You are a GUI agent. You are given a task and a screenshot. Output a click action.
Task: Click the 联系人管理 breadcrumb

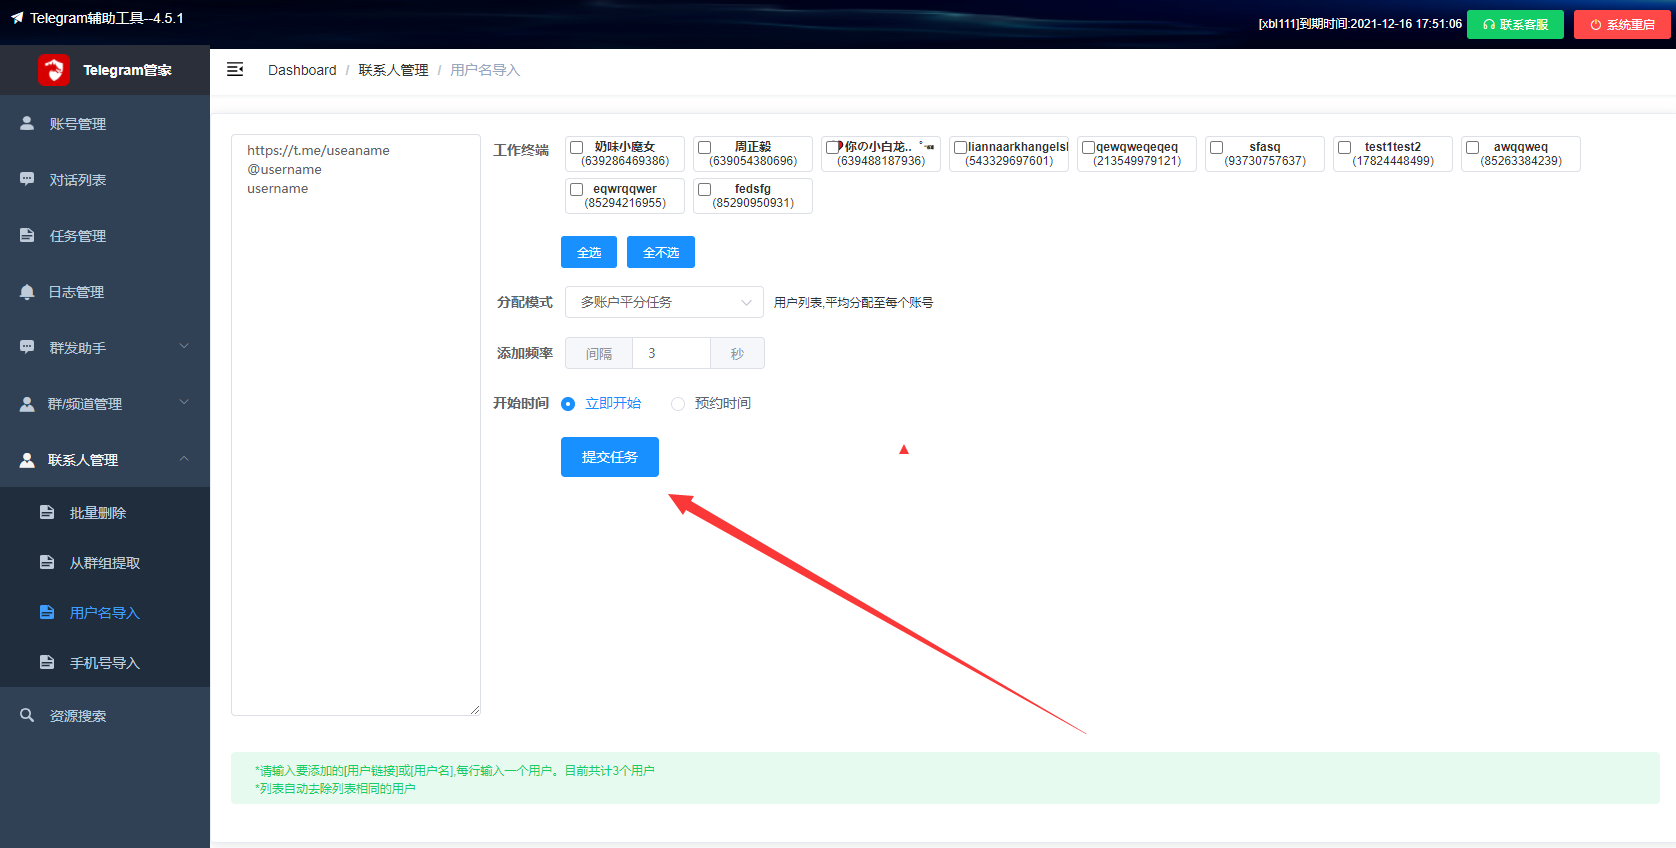coord(393,70)
